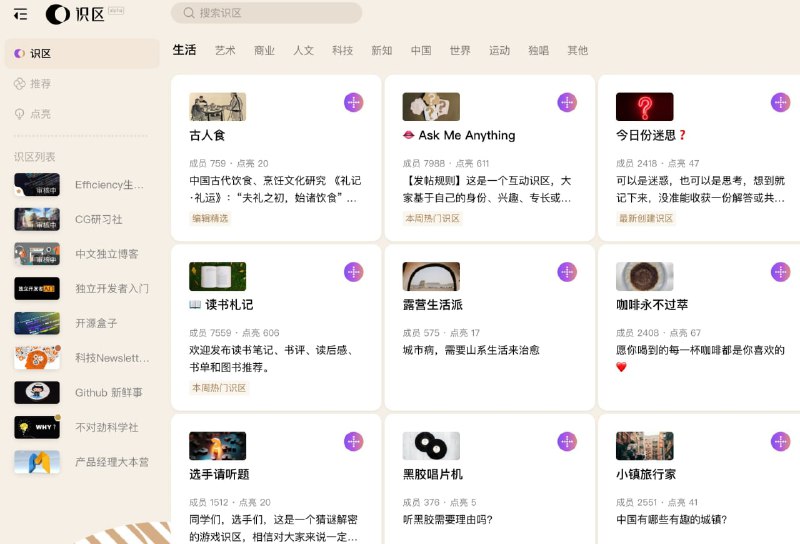Open 科技Newslett... in the 识区列表
This screenshot has height=544, width=800.
tap(82, 358)
